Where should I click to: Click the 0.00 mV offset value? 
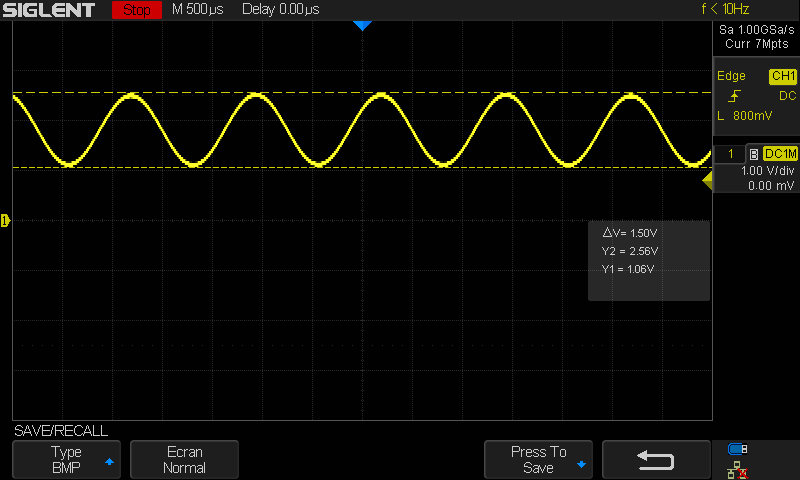pos(771,186)
